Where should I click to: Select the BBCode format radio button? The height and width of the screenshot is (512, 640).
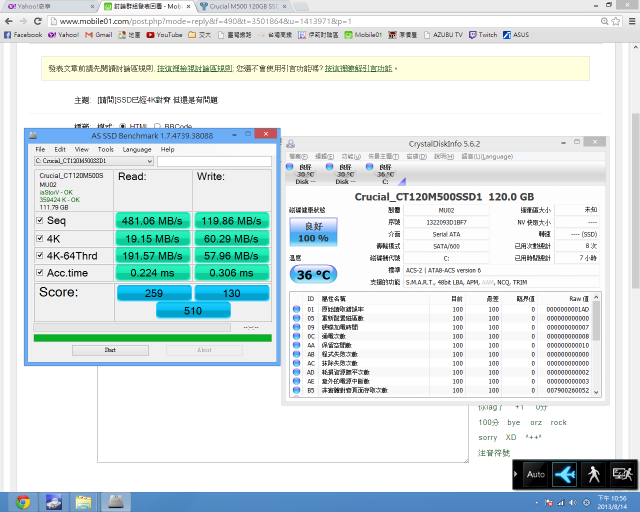click(x=157, y=126)
